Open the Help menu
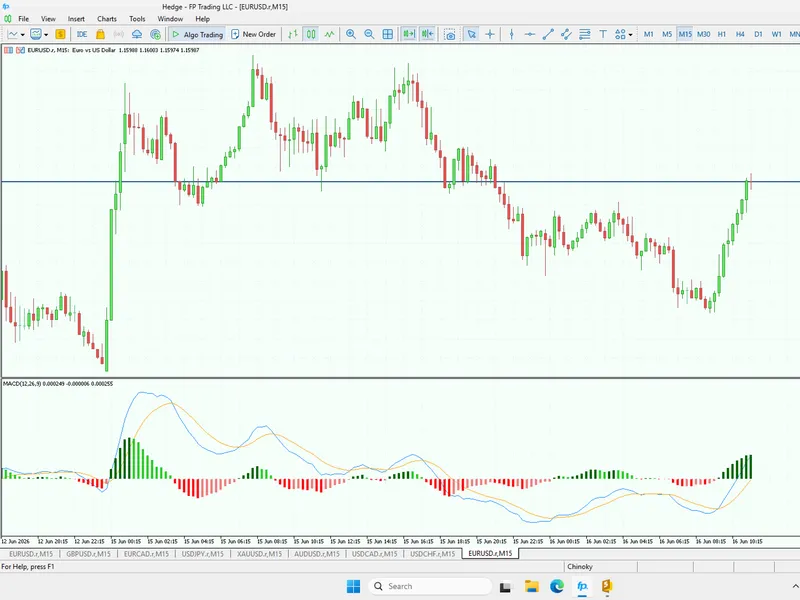Screen dimensions: 800x600 (x=202, y=19)
